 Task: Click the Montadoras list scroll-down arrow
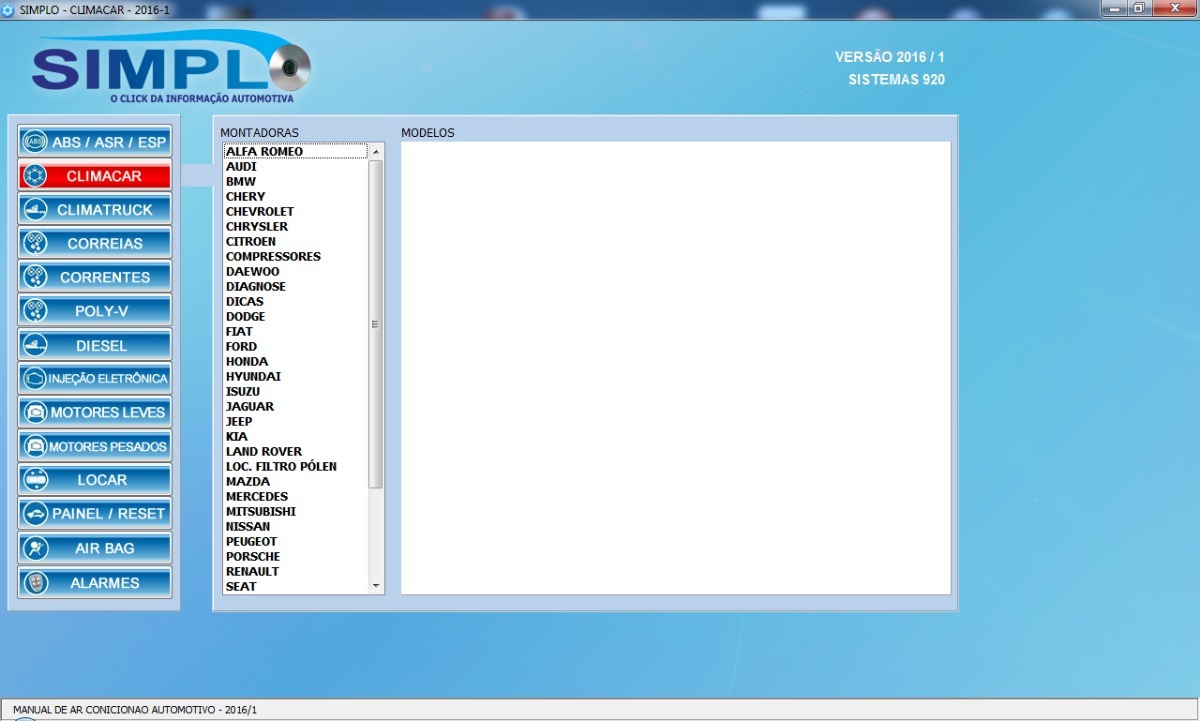[x=376, y=585]
